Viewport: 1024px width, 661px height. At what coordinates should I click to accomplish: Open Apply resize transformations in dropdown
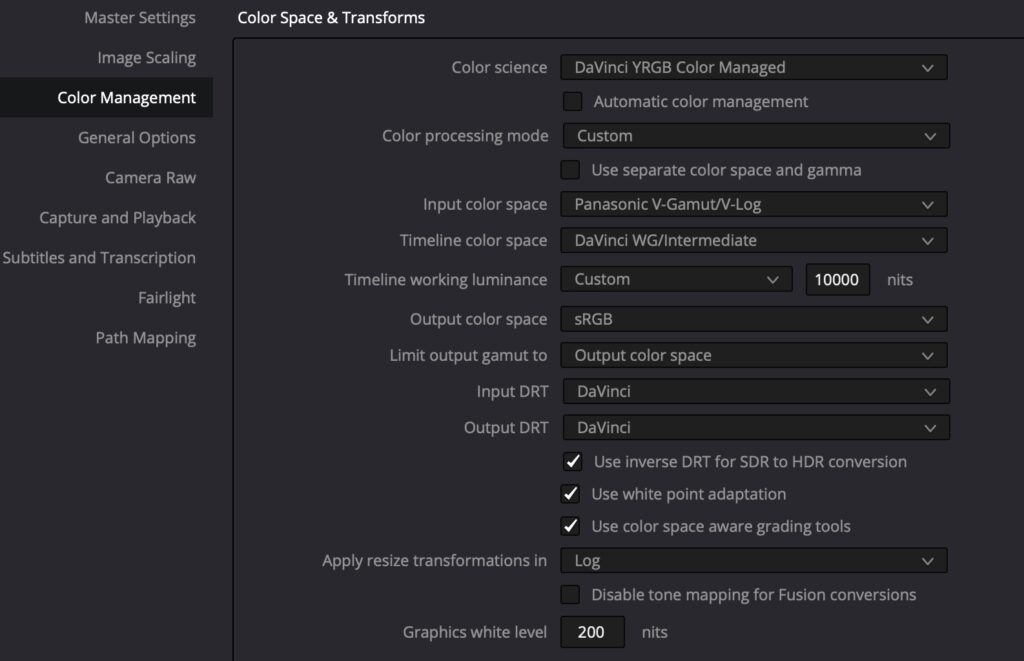tap(754, 560)
